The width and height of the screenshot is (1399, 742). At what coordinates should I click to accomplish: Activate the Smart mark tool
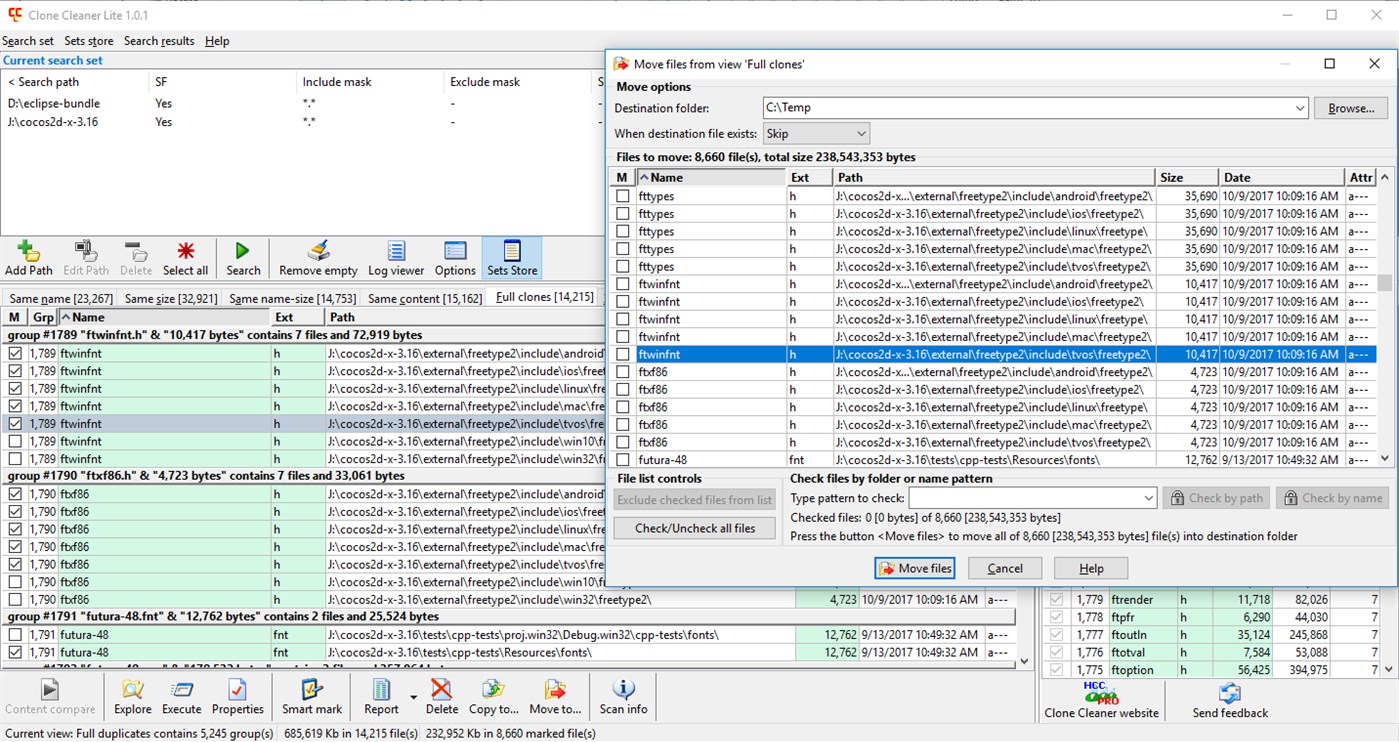pos(312,696)
